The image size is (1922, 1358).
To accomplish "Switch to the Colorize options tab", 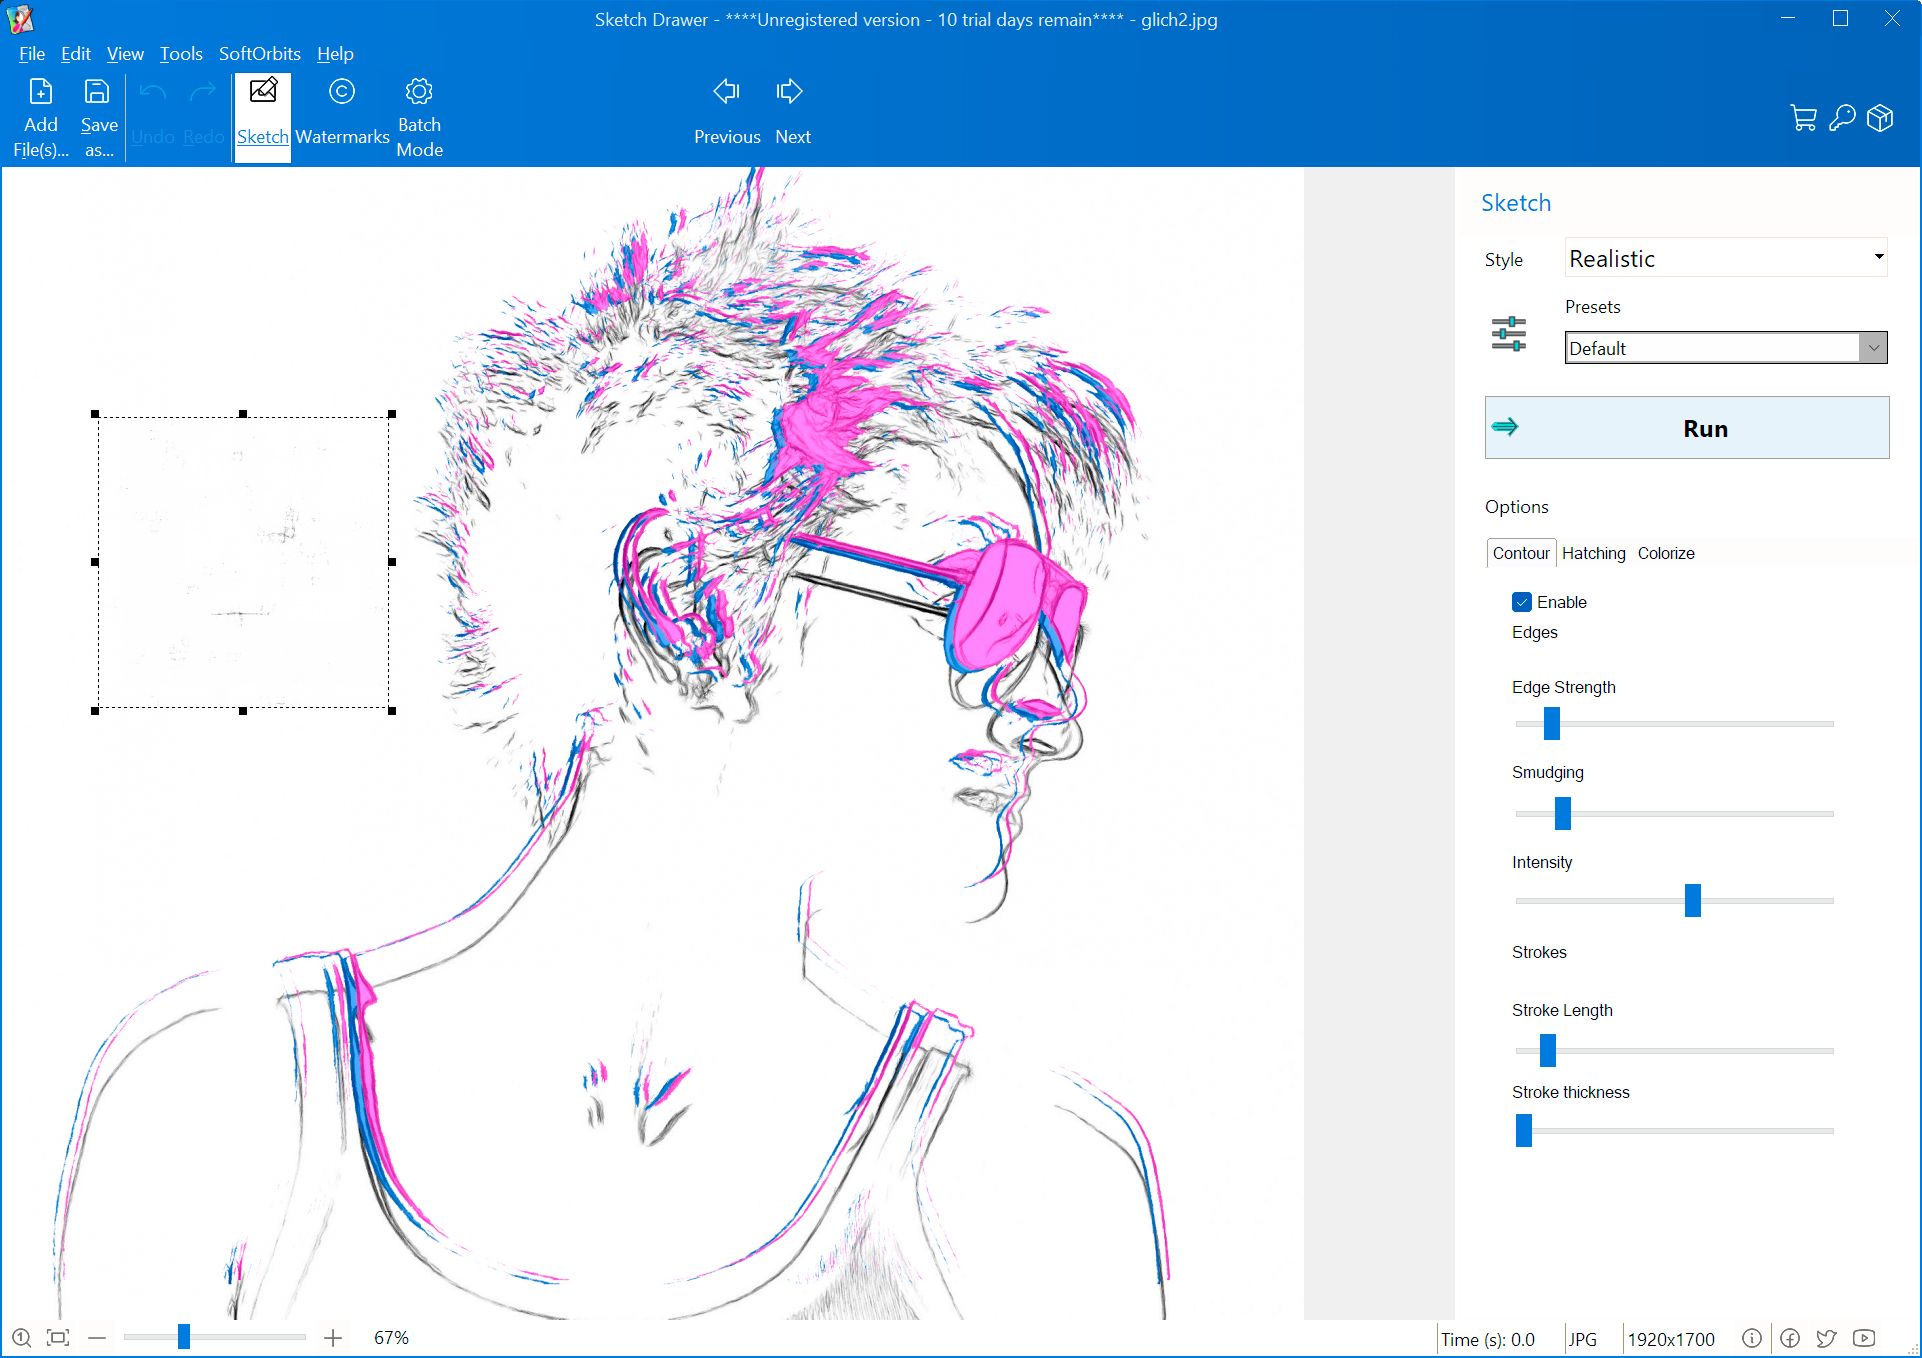I will click(1666, 553).
